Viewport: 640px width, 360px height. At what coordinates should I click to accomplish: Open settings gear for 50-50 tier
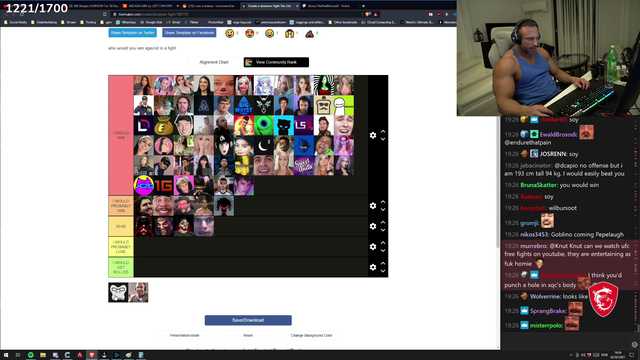373,226
